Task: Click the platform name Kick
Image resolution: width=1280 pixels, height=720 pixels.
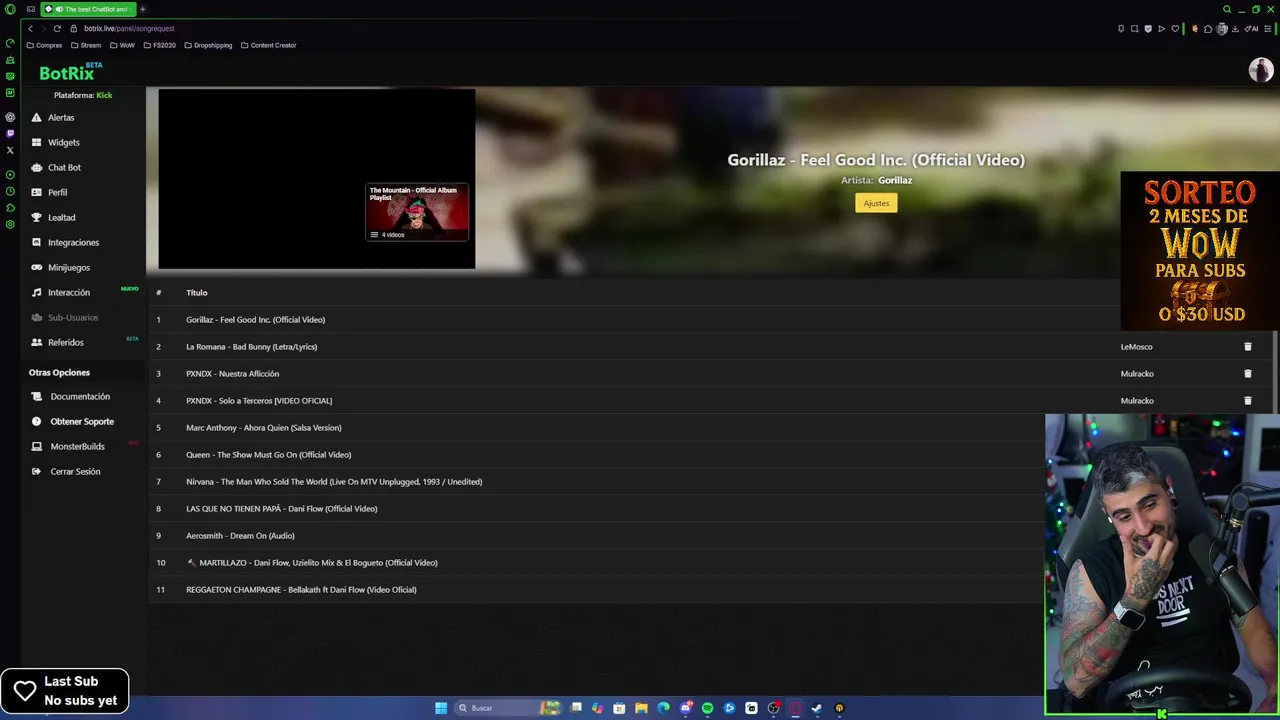Action: [104, 95]
